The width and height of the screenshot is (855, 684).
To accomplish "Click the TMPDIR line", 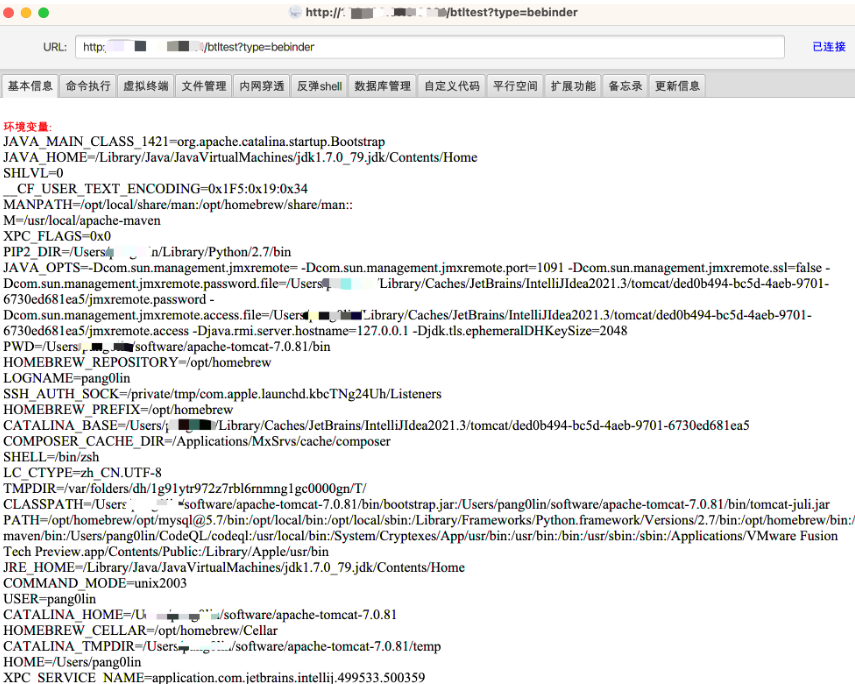I will [185, 489].
